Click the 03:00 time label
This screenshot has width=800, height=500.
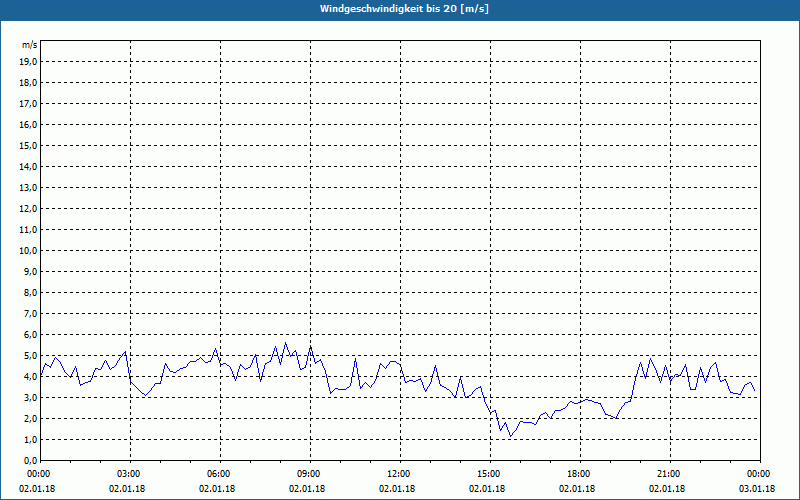[131, 474]
